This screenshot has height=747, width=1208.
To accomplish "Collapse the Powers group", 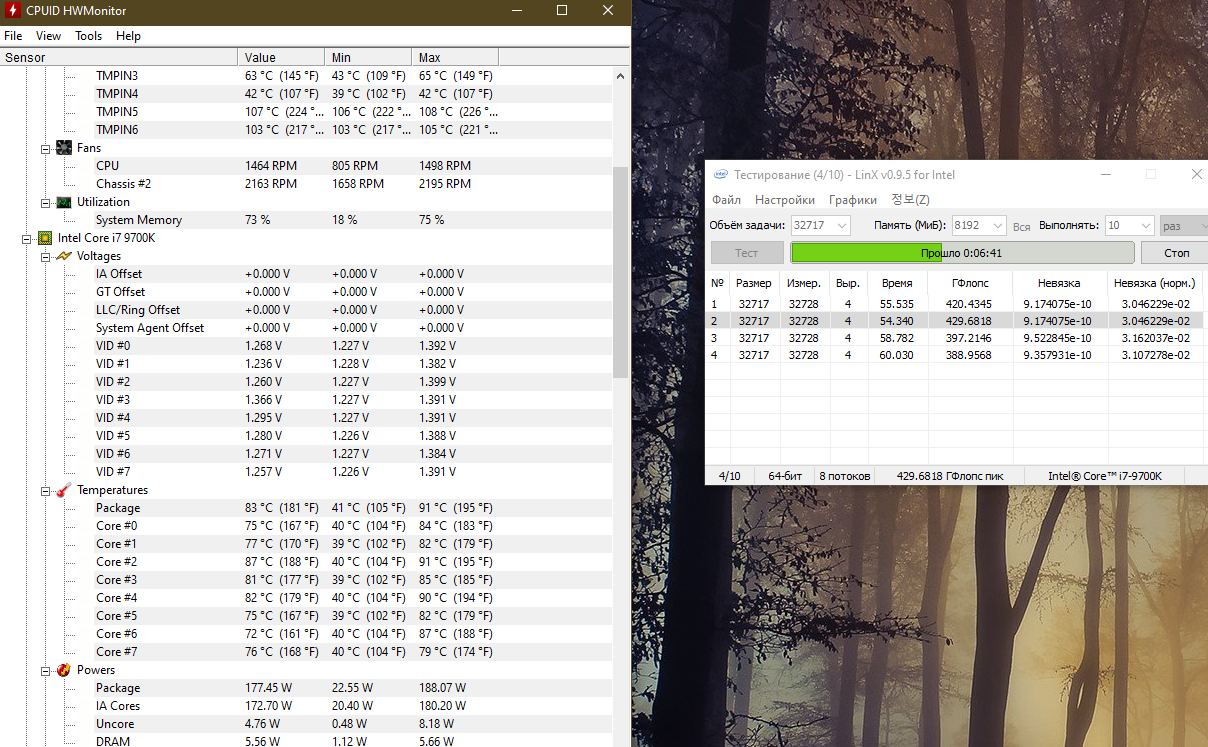I will click(45, 670).
